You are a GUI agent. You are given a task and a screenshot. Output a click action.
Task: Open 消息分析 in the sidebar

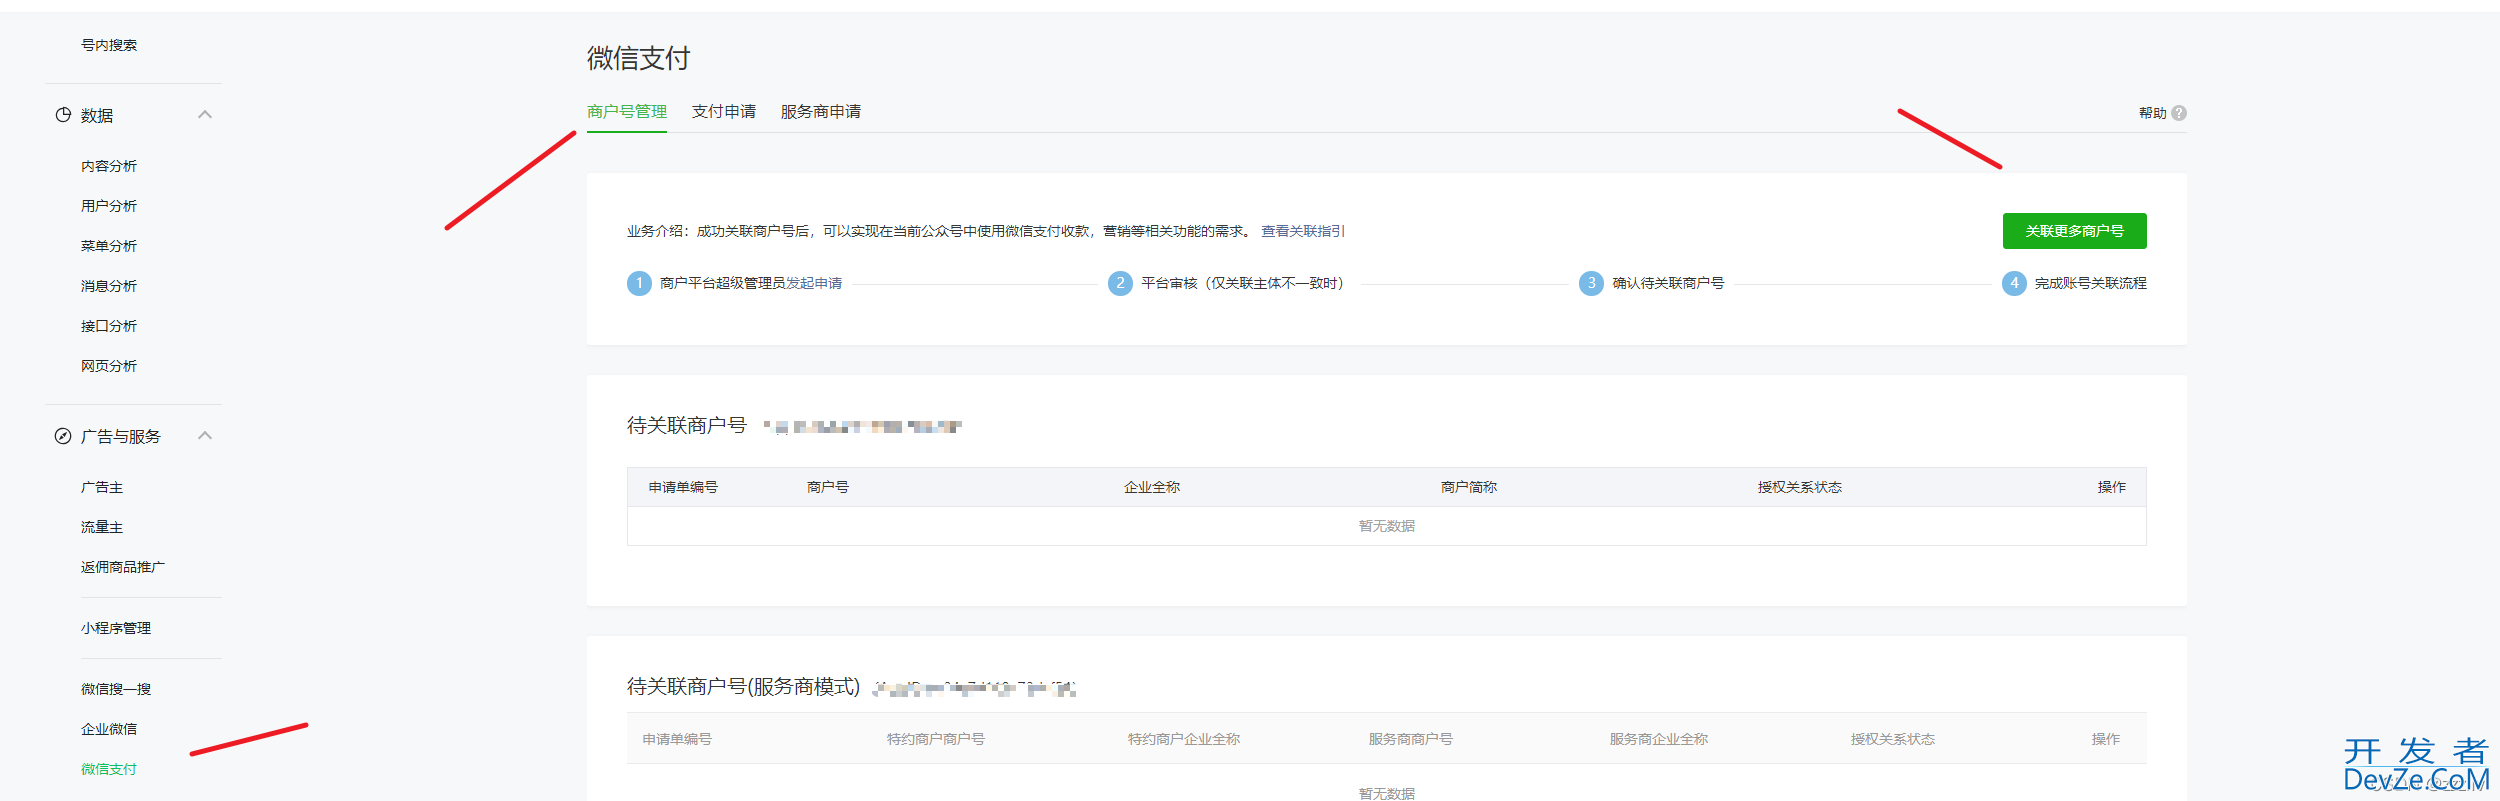pos(109,286)
